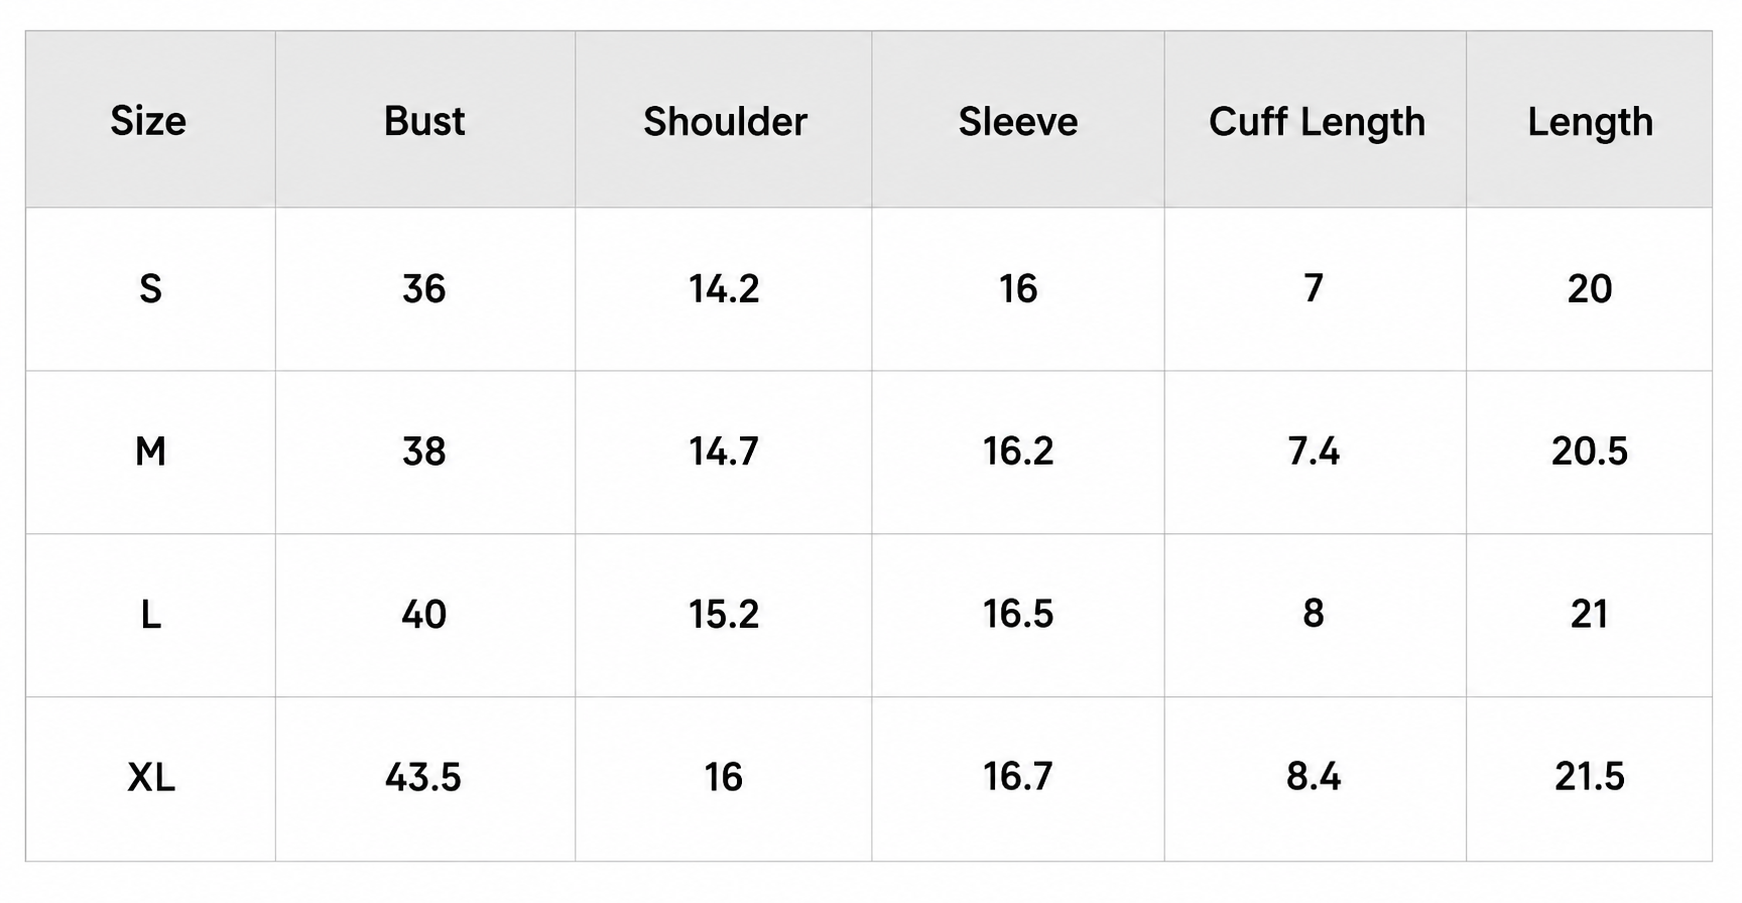Click the Sleeve column header
This screenshot has width=1742, height=903.
coord(1018,122)
